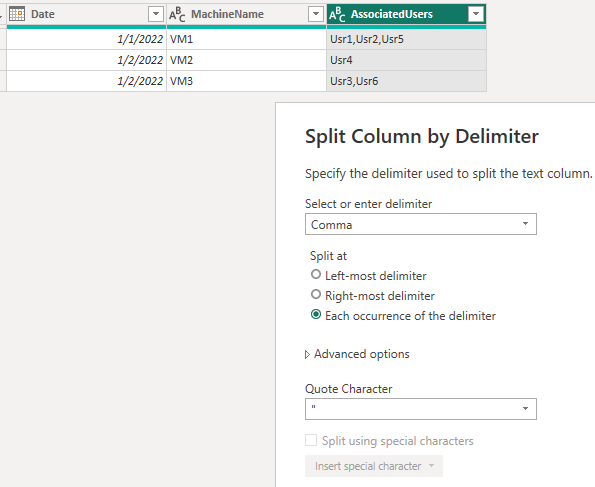
Task: Click the MachineName column ABC type icon
Action: pyautogui.click(x=177, y=14)
